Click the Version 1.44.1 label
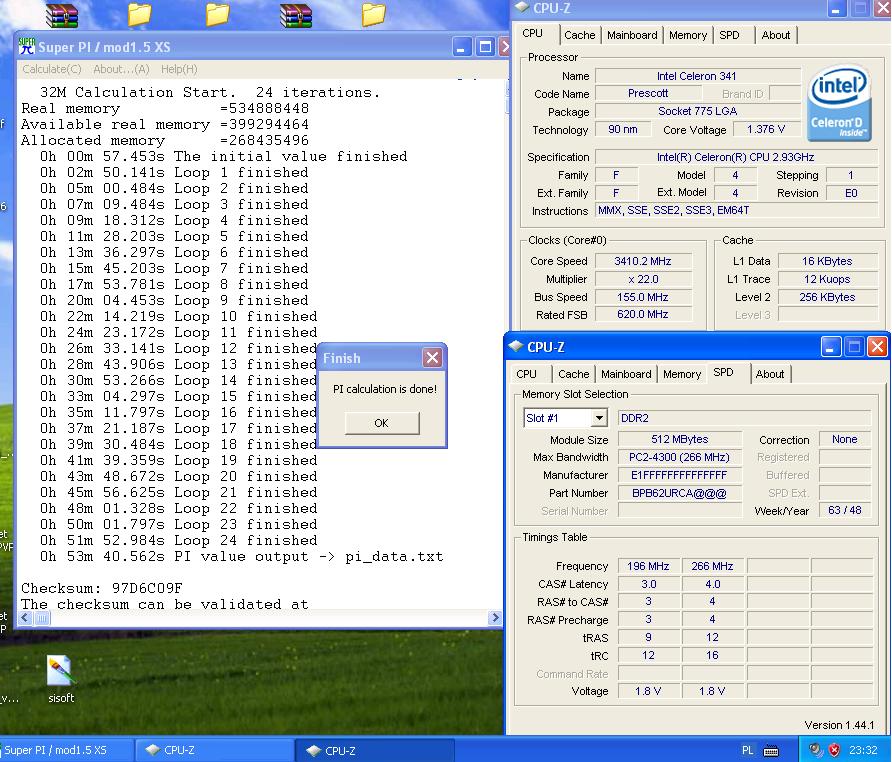Image resolution: width=892 pixels, height=762 pixels. click(x=839, y=725)
